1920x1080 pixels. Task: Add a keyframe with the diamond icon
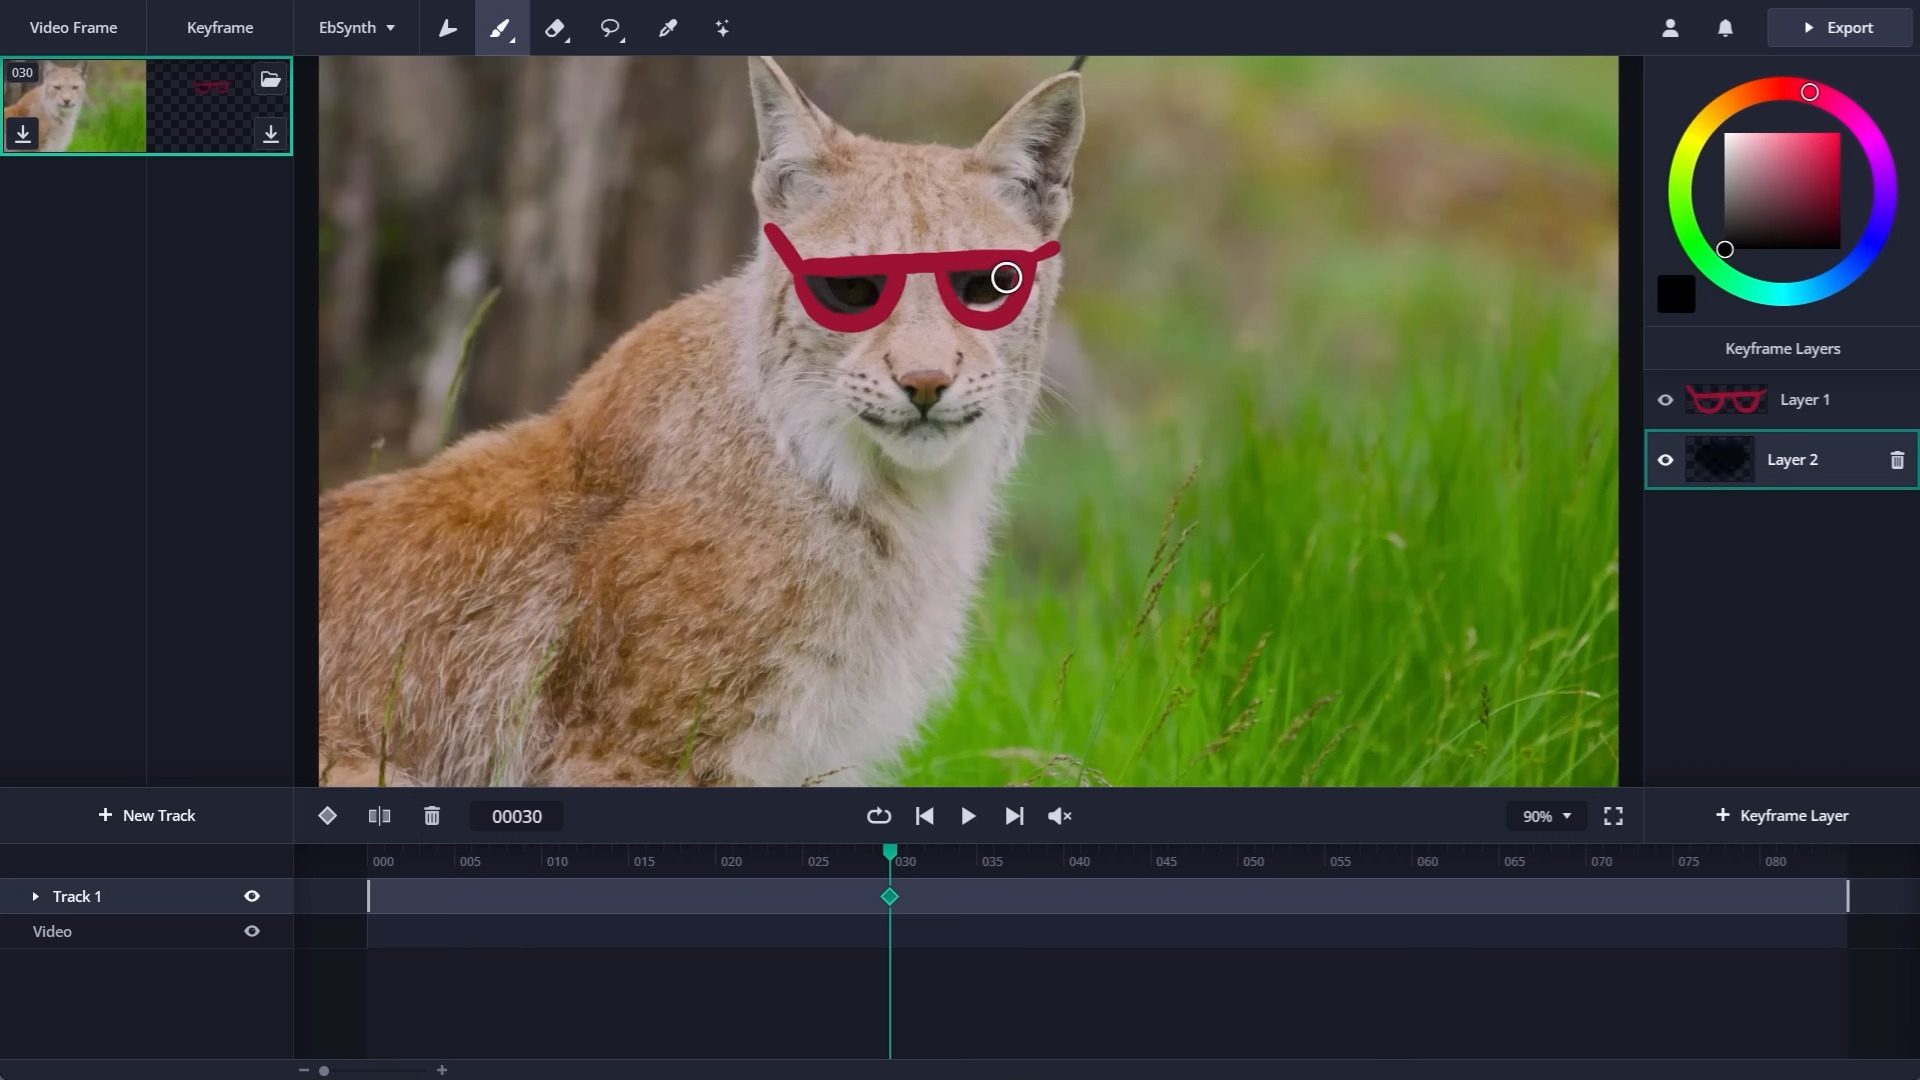click(x=328, y=816)
